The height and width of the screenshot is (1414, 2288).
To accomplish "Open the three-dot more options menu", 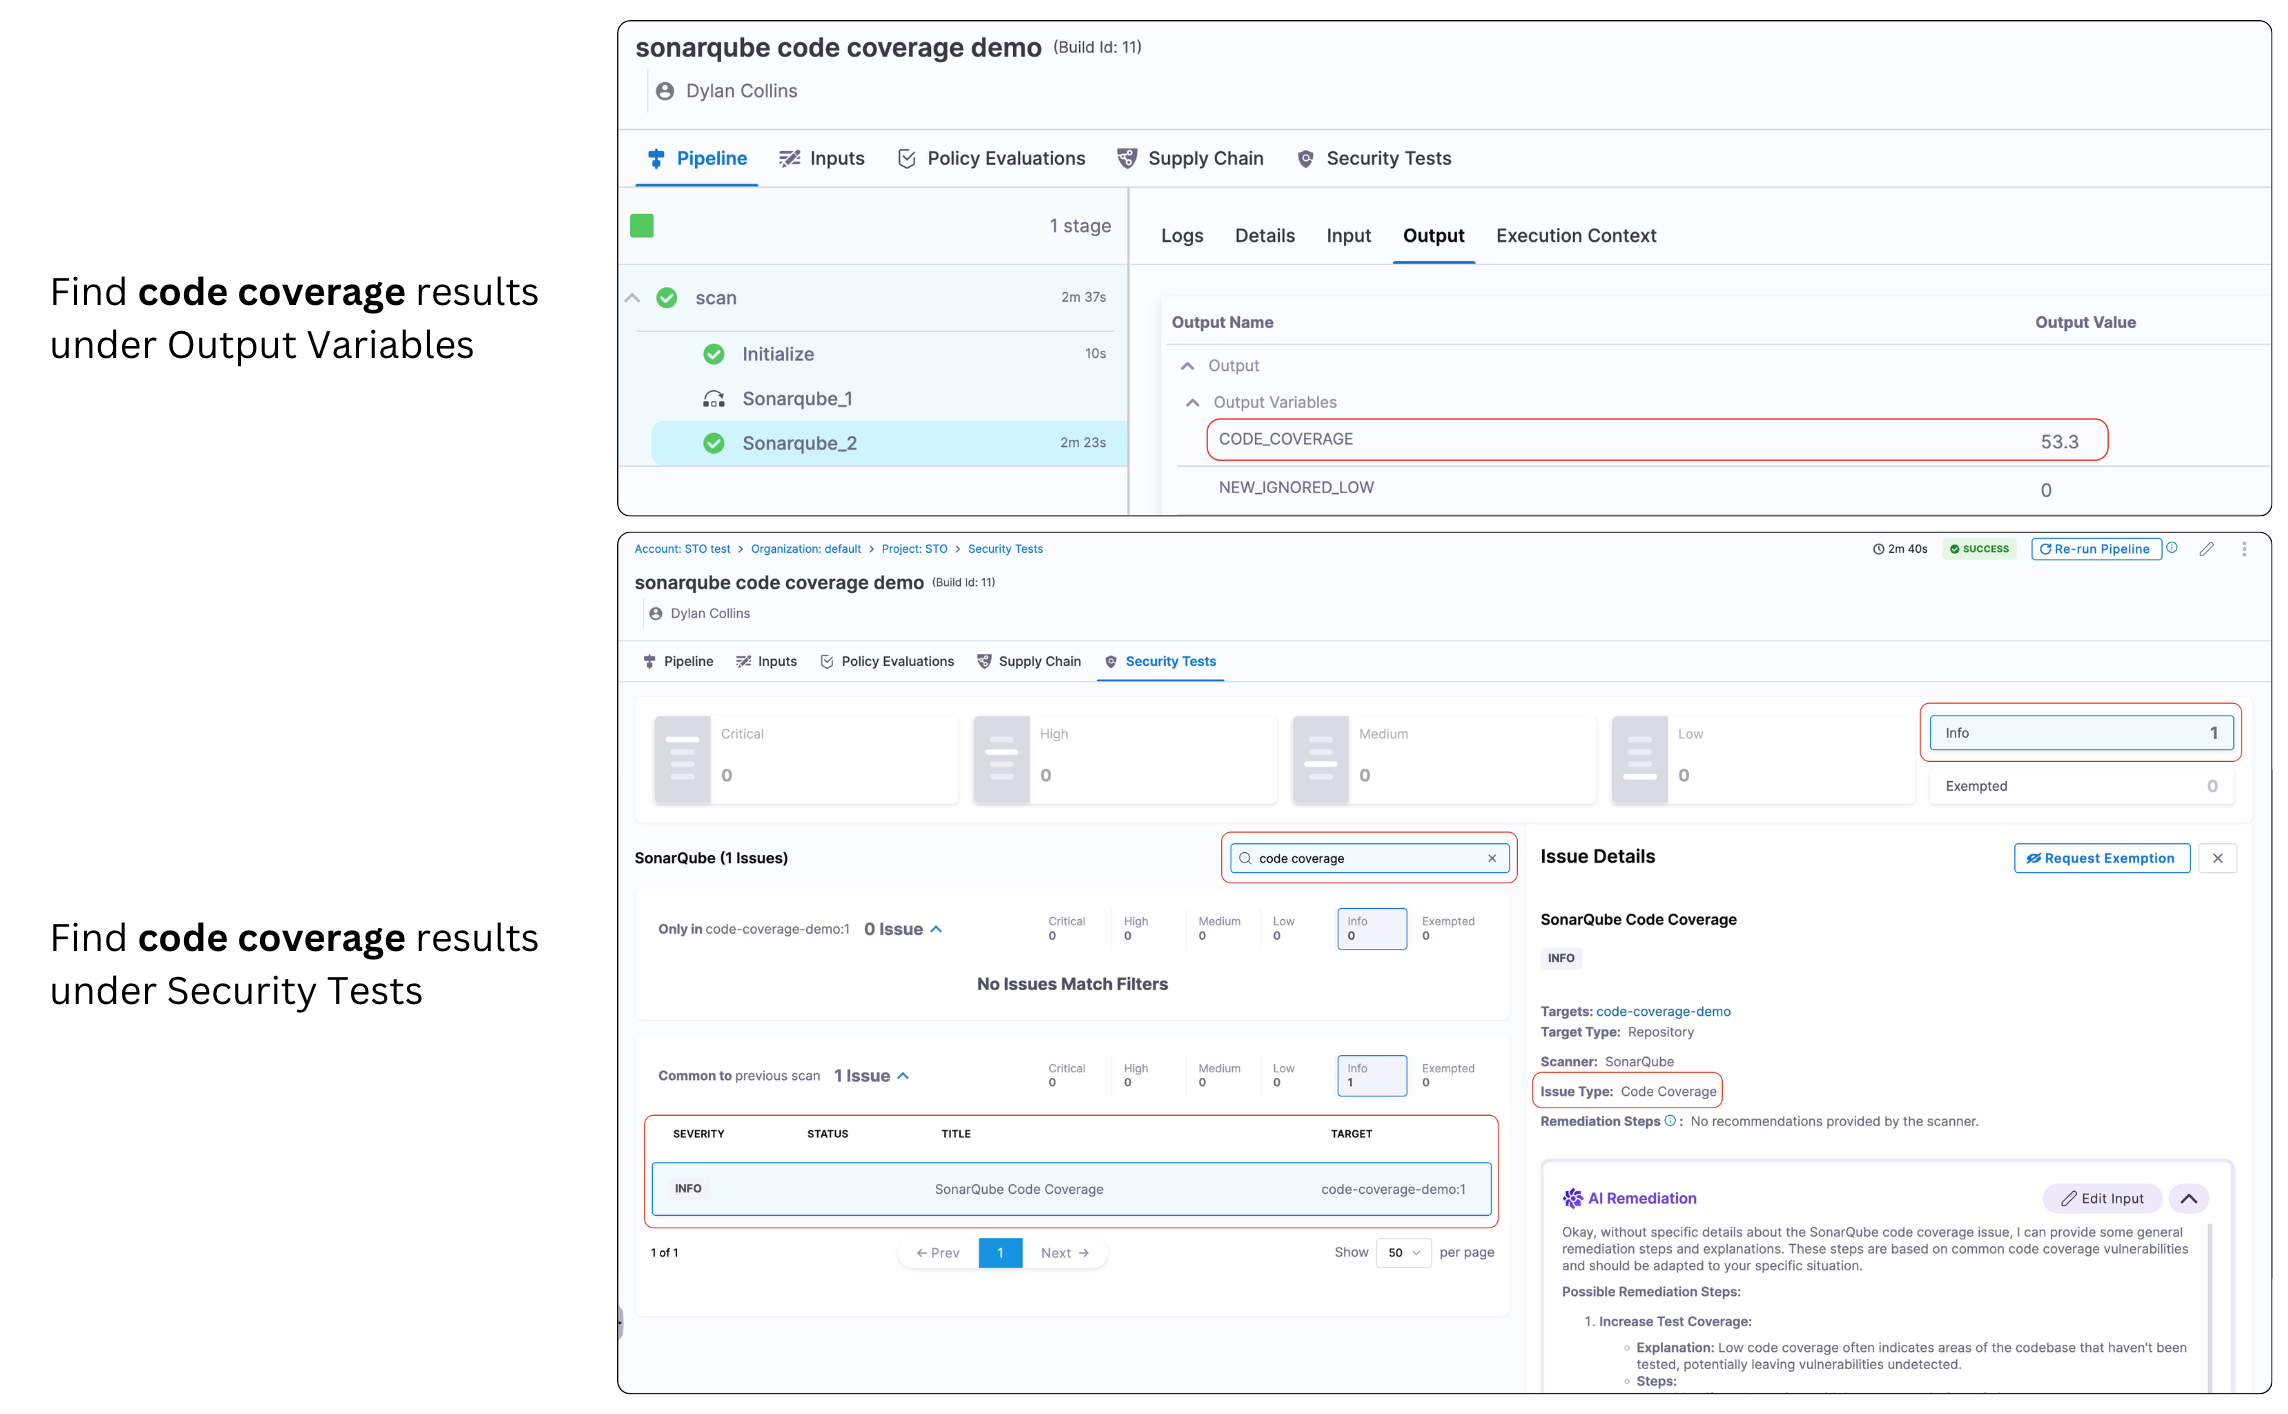I will pos(2244,549).
